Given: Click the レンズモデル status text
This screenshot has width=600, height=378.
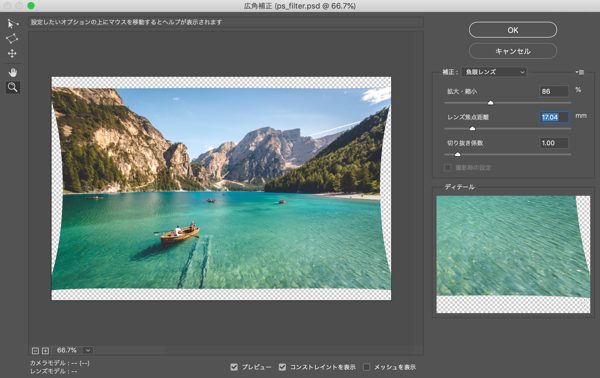Looking at the screenshot, I should (54, 371).
